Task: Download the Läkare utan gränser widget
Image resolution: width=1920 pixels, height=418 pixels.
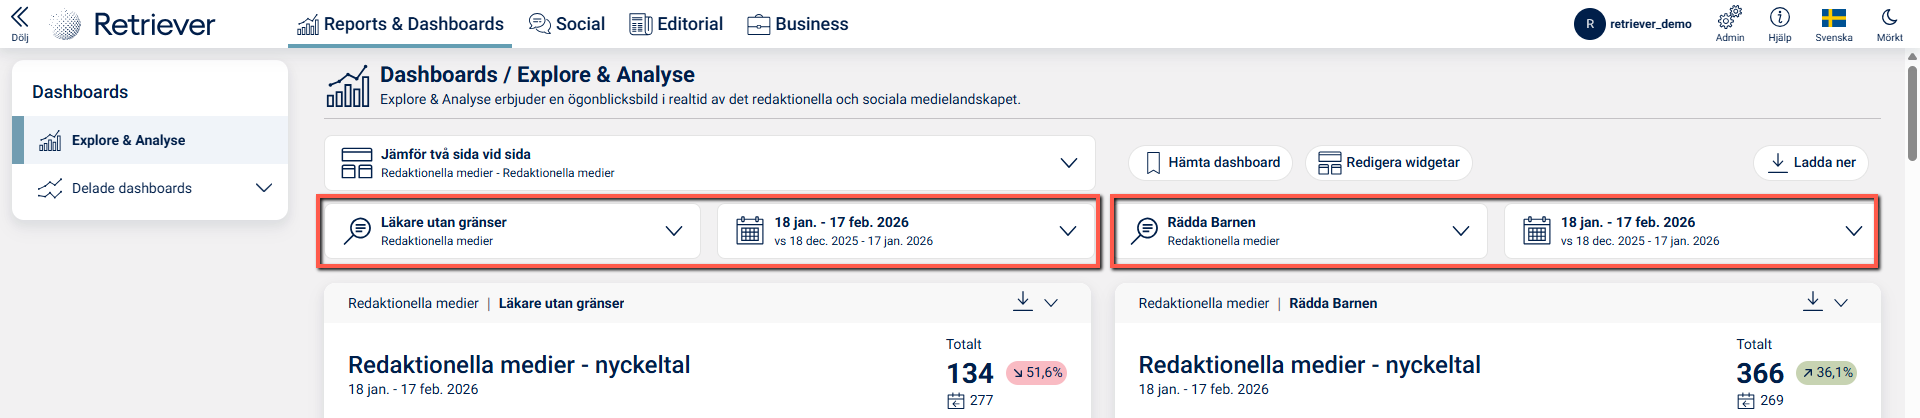Action: pos(1022,301)
